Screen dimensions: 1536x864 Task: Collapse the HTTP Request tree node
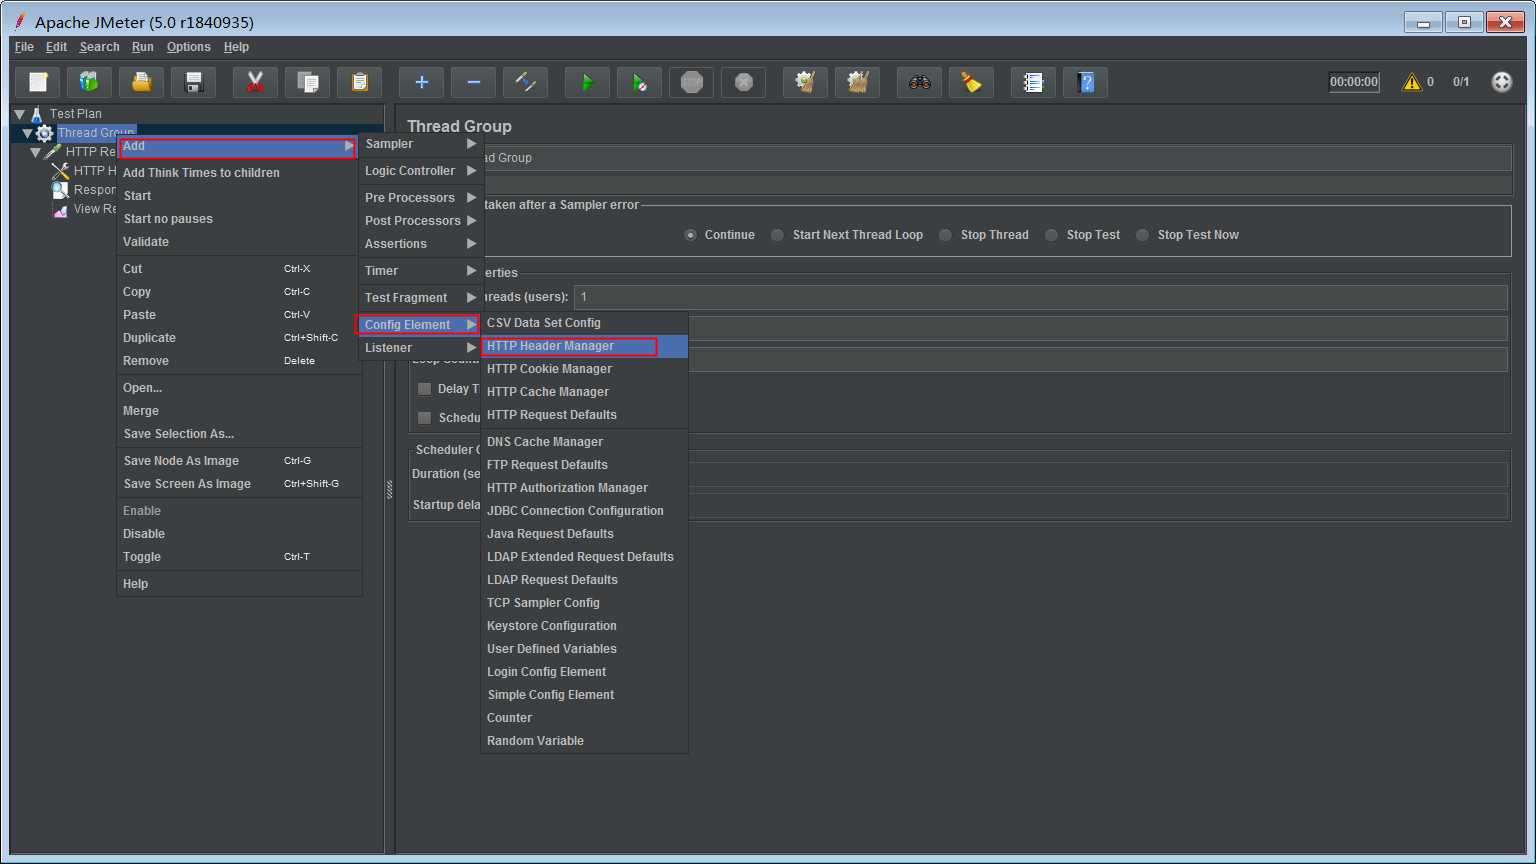(x=35, y=152)
